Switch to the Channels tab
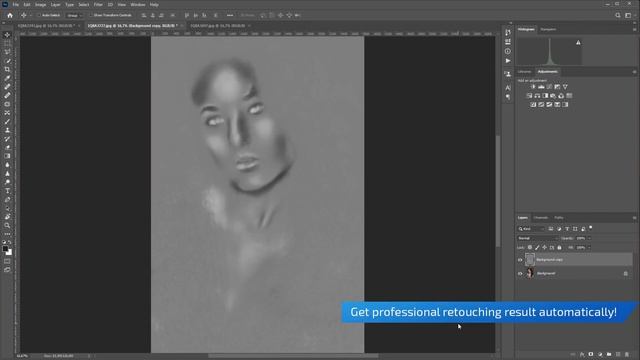 (x=541, y=218)
